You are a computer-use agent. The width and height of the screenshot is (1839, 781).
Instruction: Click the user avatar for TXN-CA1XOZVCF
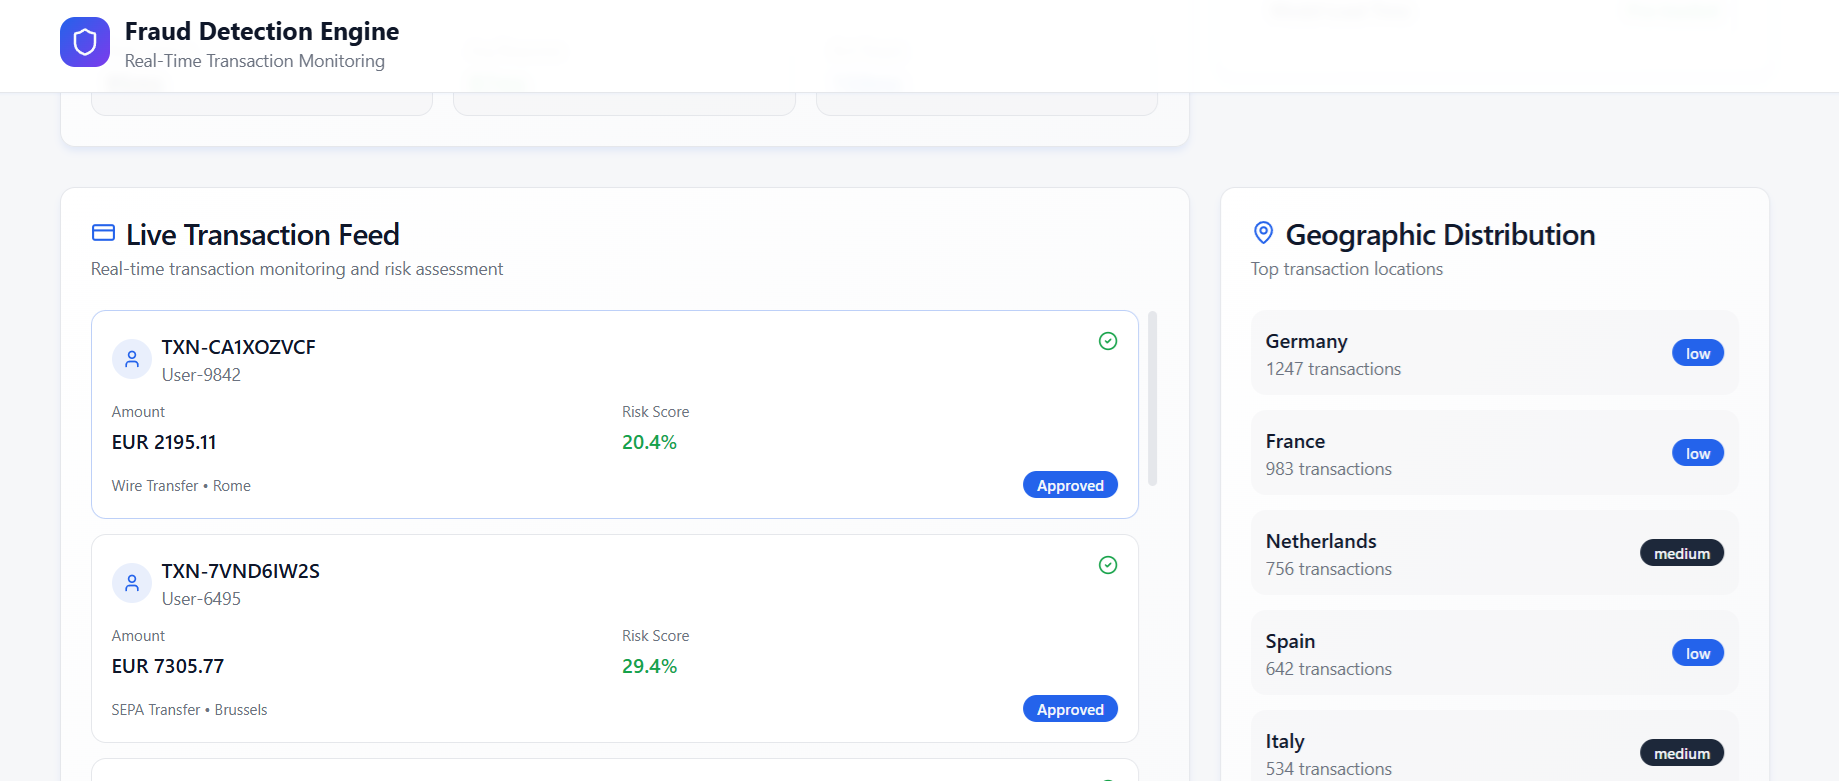[x=132, y=359]
